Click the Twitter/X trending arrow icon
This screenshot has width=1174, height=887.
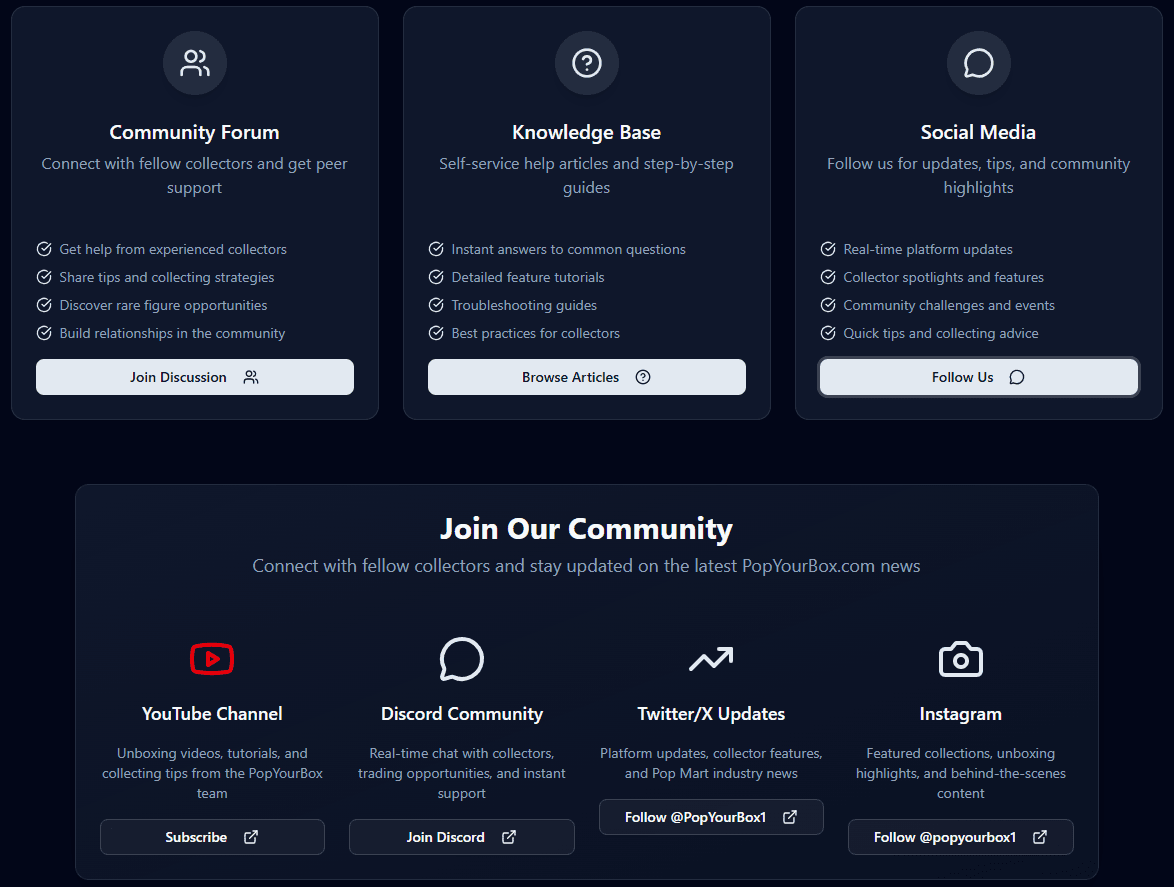pos(711,659)
